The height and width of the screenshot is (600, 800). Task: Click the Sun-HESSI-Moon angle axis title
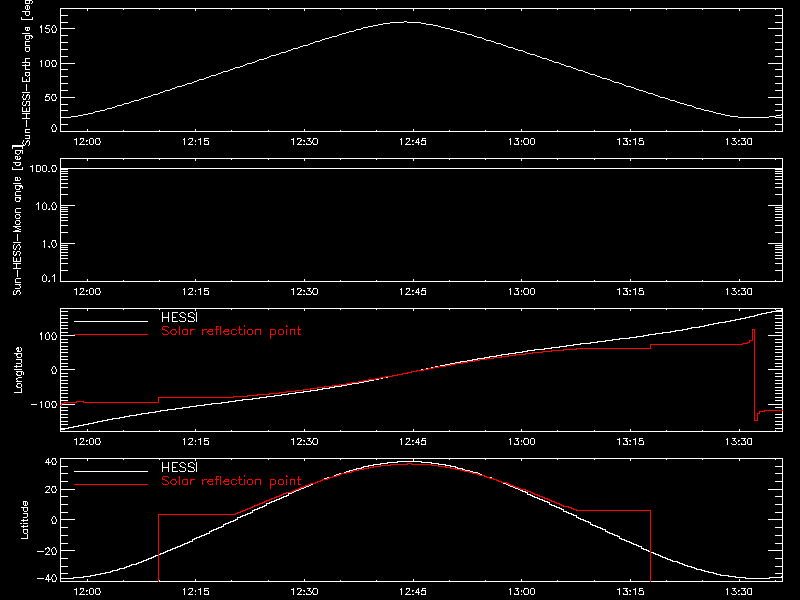pyautogui.click(x=17, y=220)
